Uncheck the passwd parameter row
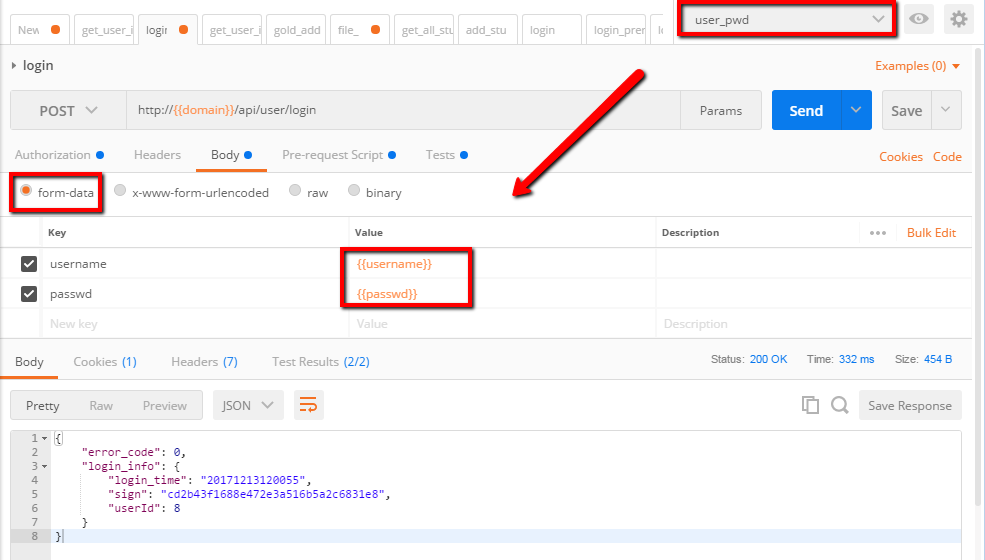Image resolution: width=985 pixels, height=560 pixels. (x=29, y=294)
